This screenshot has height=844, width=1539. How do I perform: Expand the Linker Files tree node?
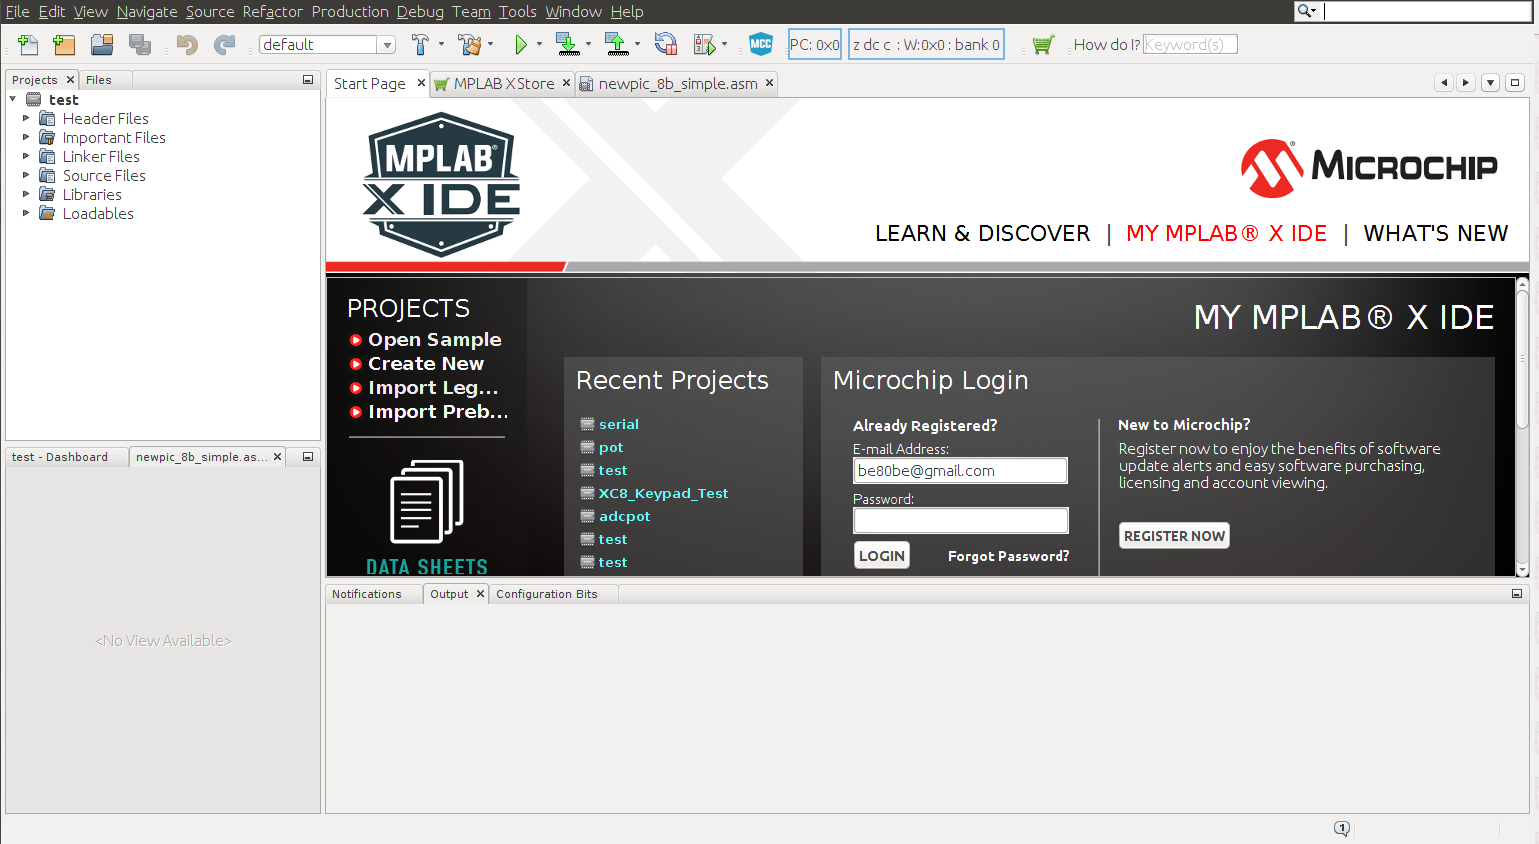tap(26, 156)
